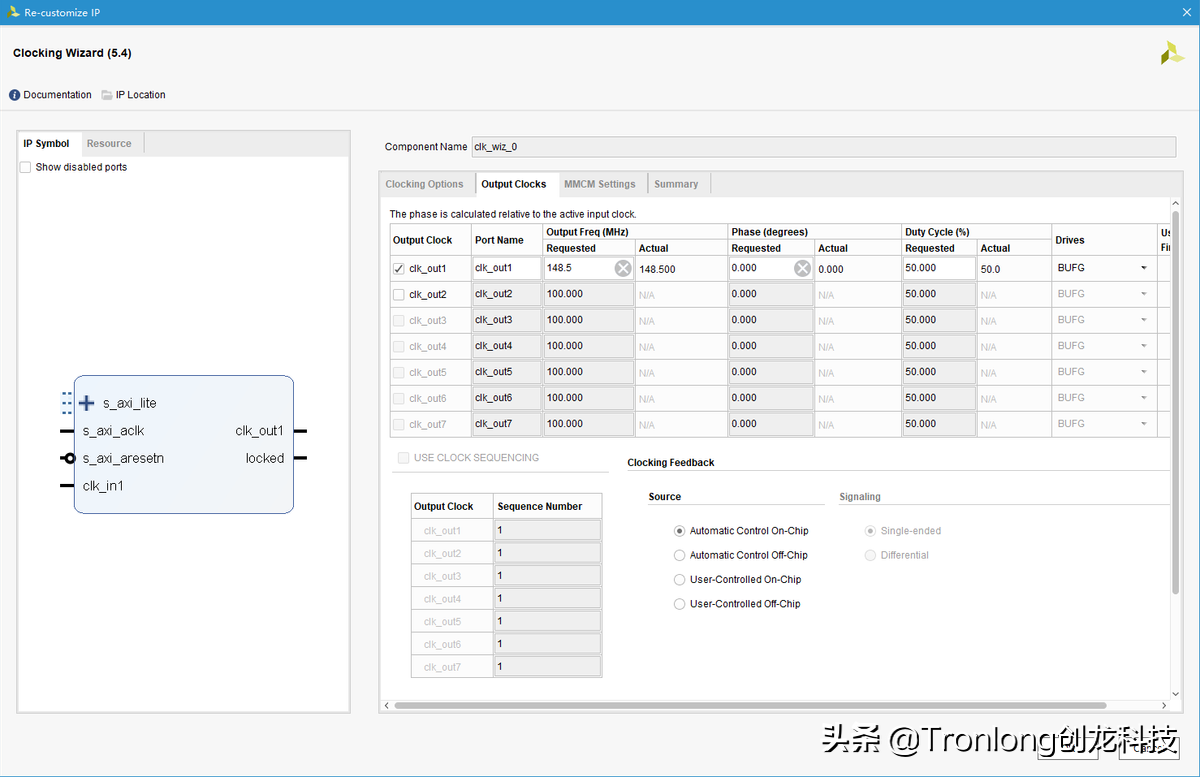
Task: Edit clk_out1 requested duty cycle
Action: (938, 268)
